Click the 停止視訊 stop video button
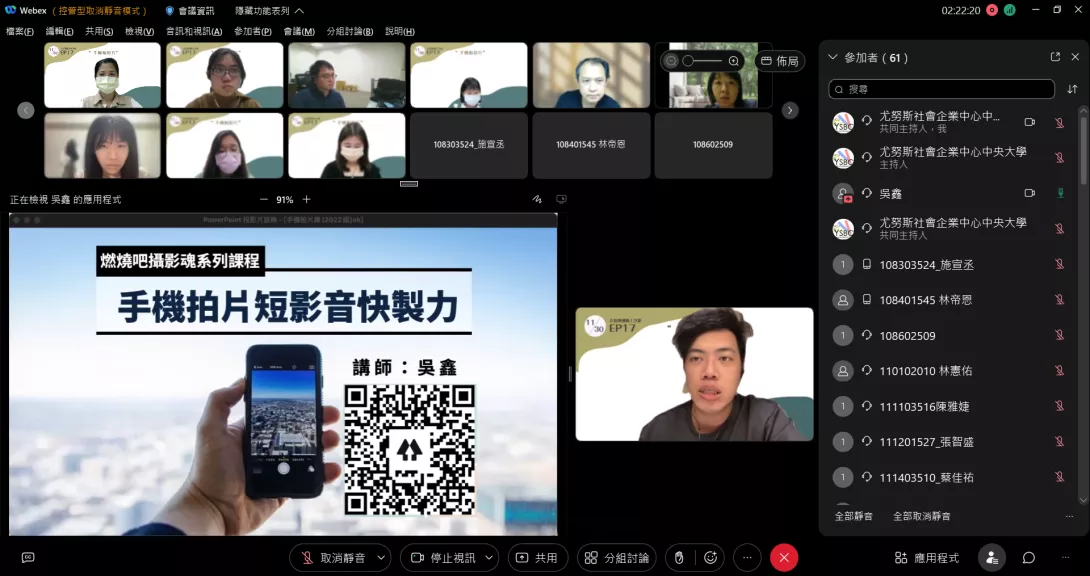The image size is (1090, 576). (444, 557)
